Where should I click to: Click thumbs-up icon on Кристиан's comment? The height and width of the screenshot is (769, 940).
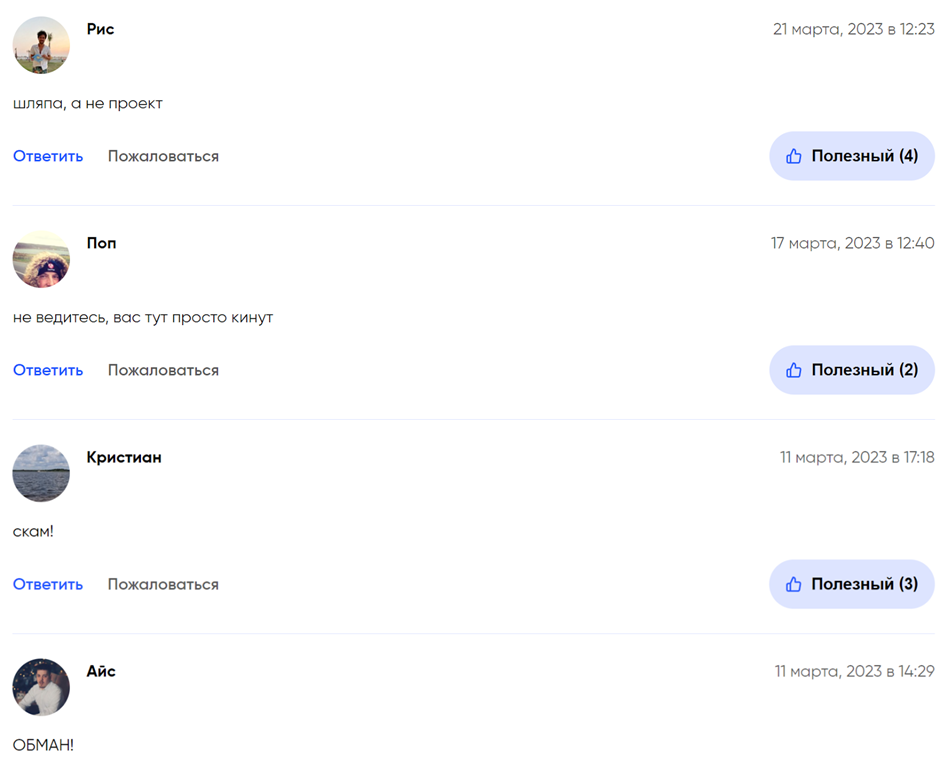[x=794, y=584]
